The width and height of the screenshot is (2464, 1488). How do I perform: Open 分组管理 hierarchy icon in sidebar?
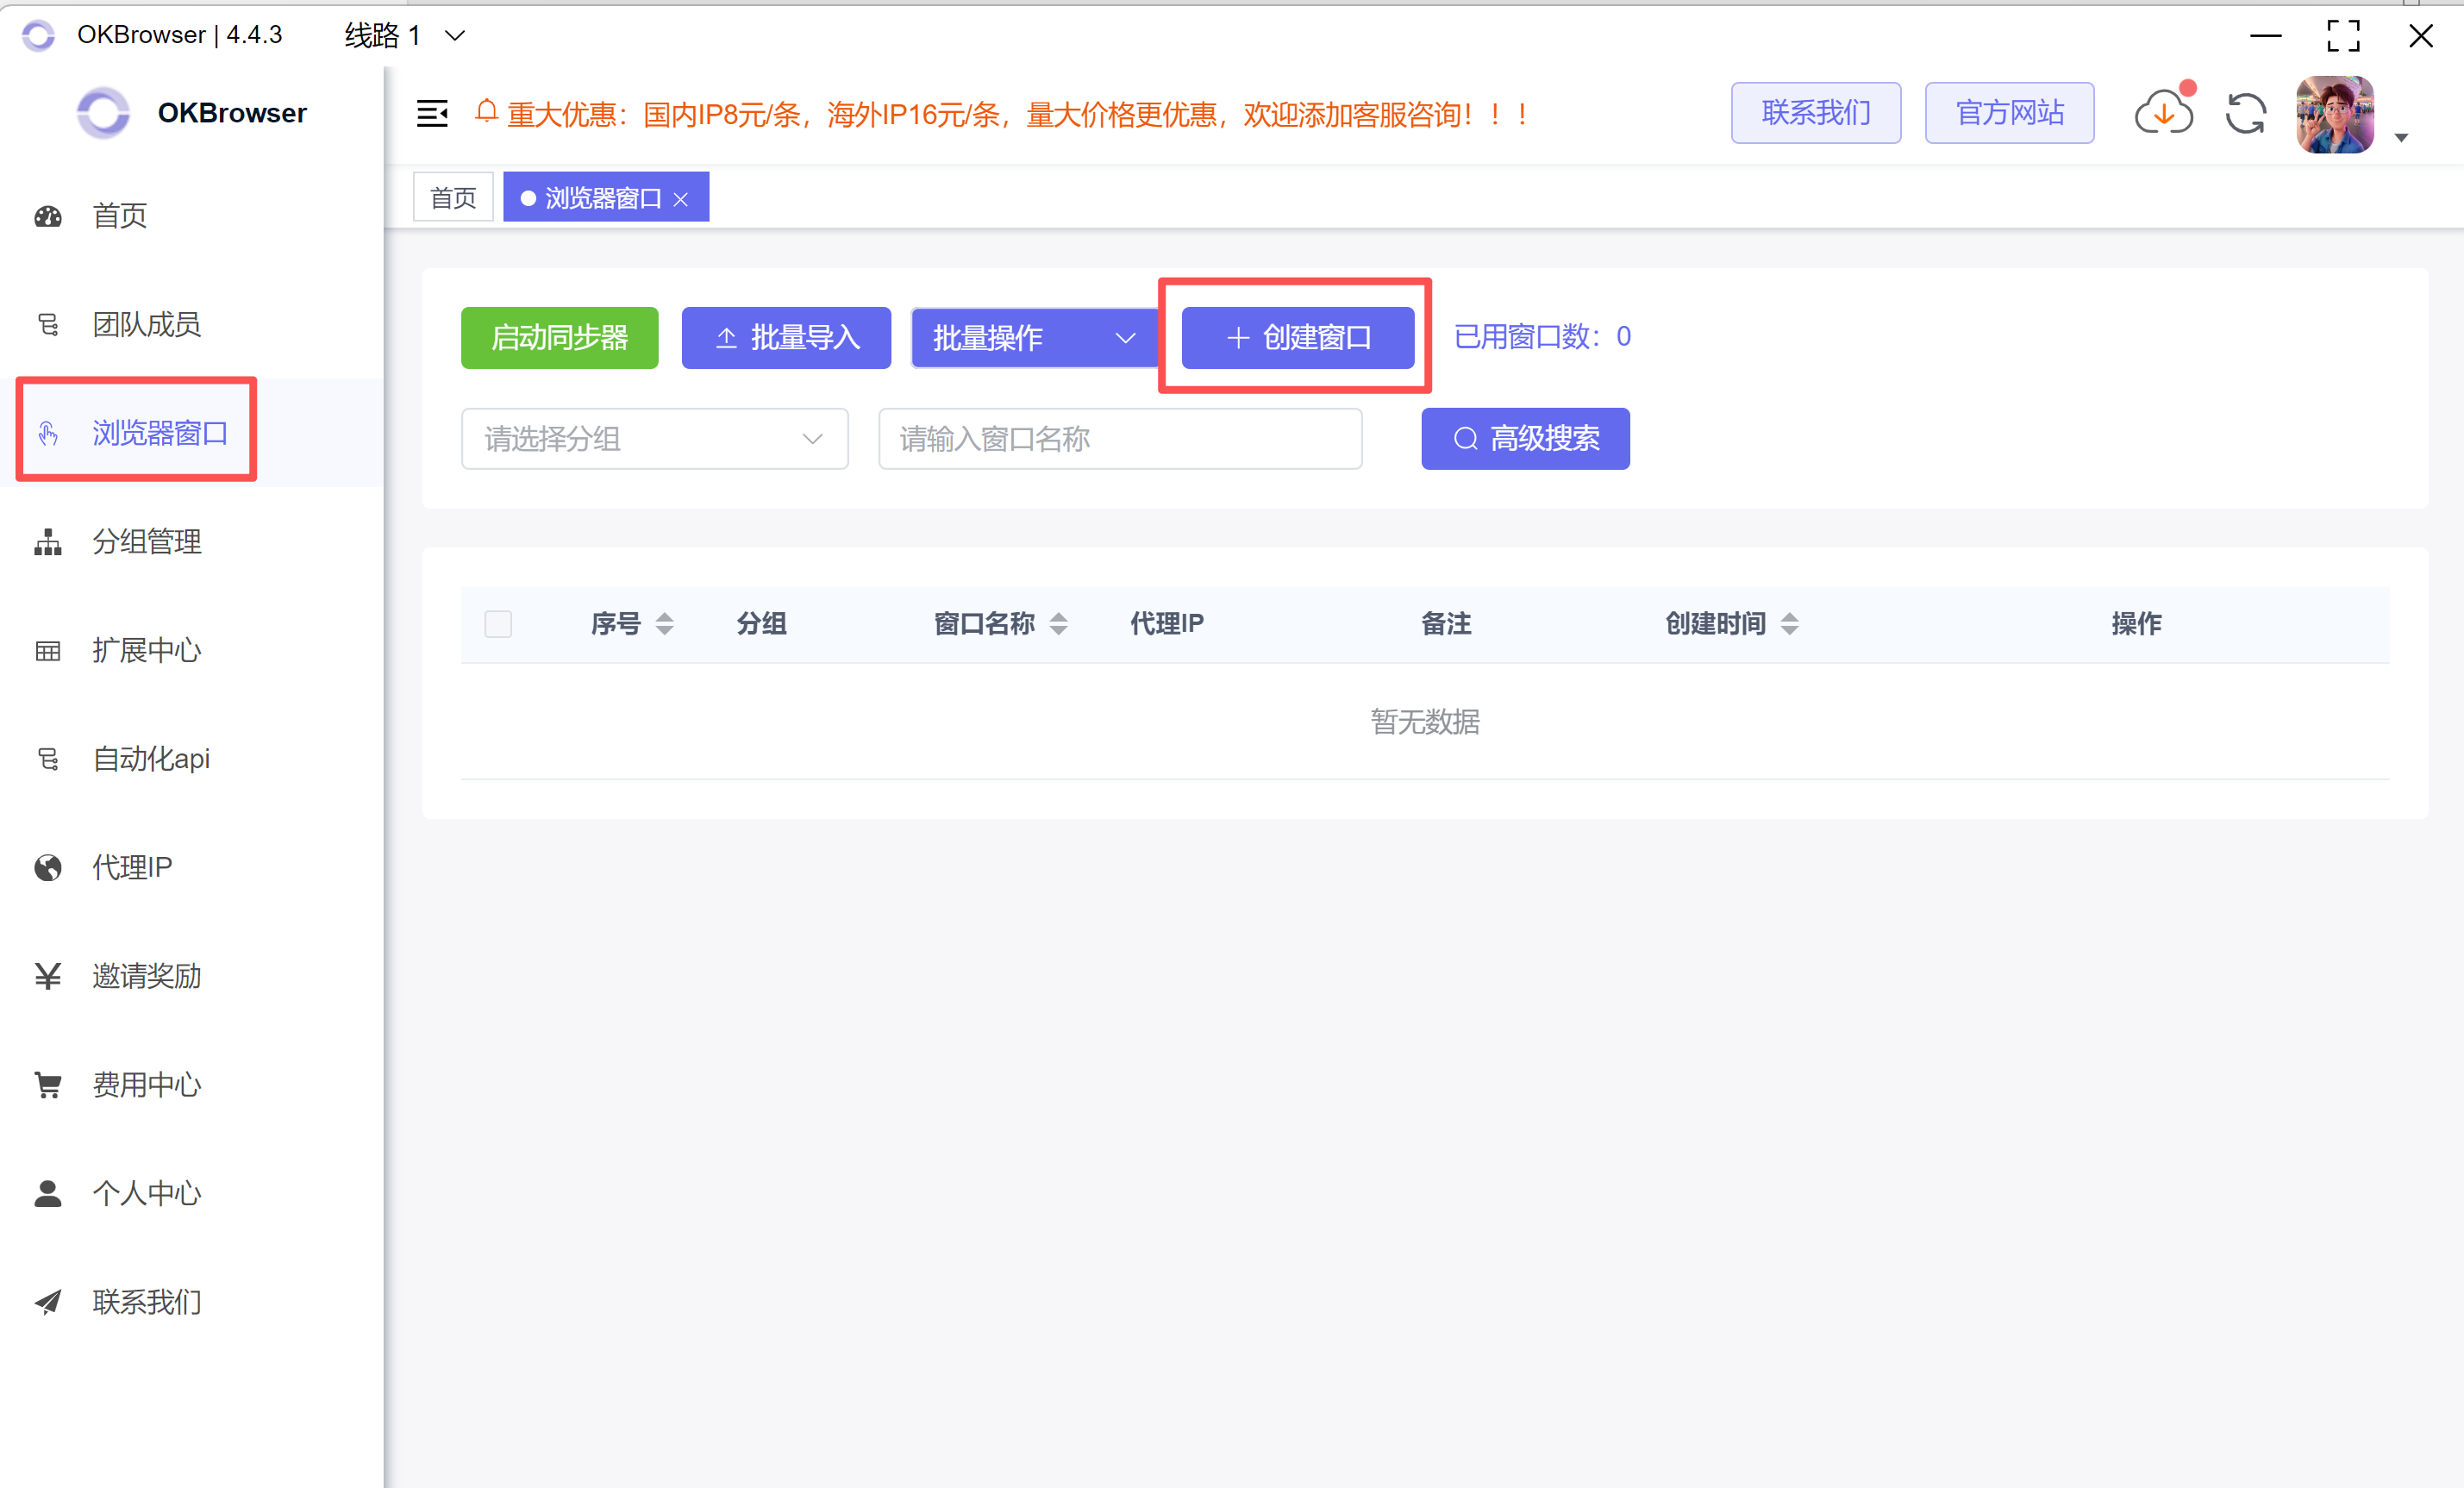(48, 542)
